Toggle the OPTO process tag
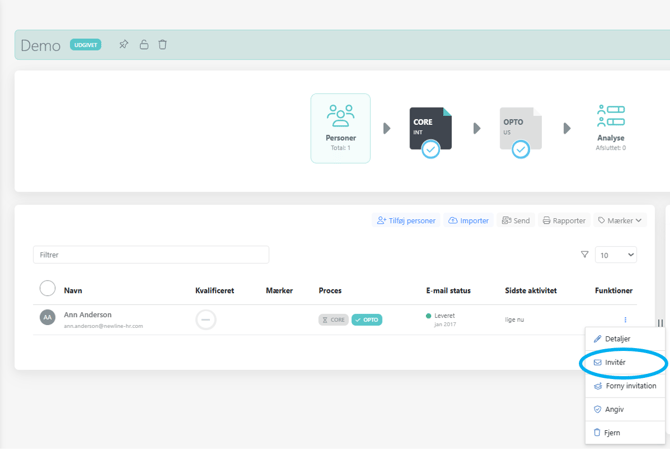The image size is (670, 451). pyautogui.click(x=367, y=320)
